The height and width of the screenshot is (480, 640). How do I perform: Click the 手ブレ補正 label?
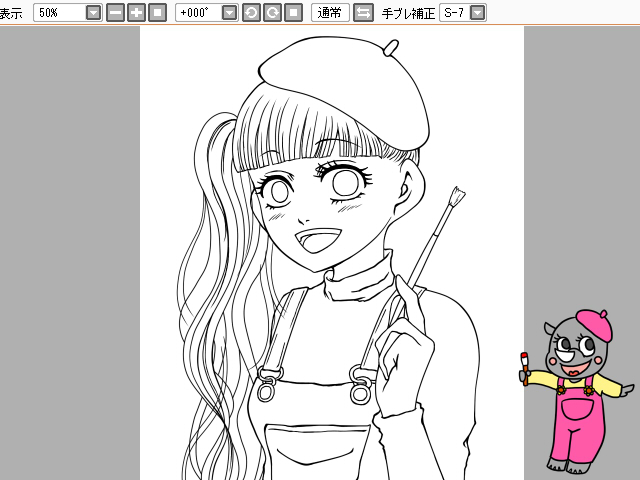pos(408,13)
